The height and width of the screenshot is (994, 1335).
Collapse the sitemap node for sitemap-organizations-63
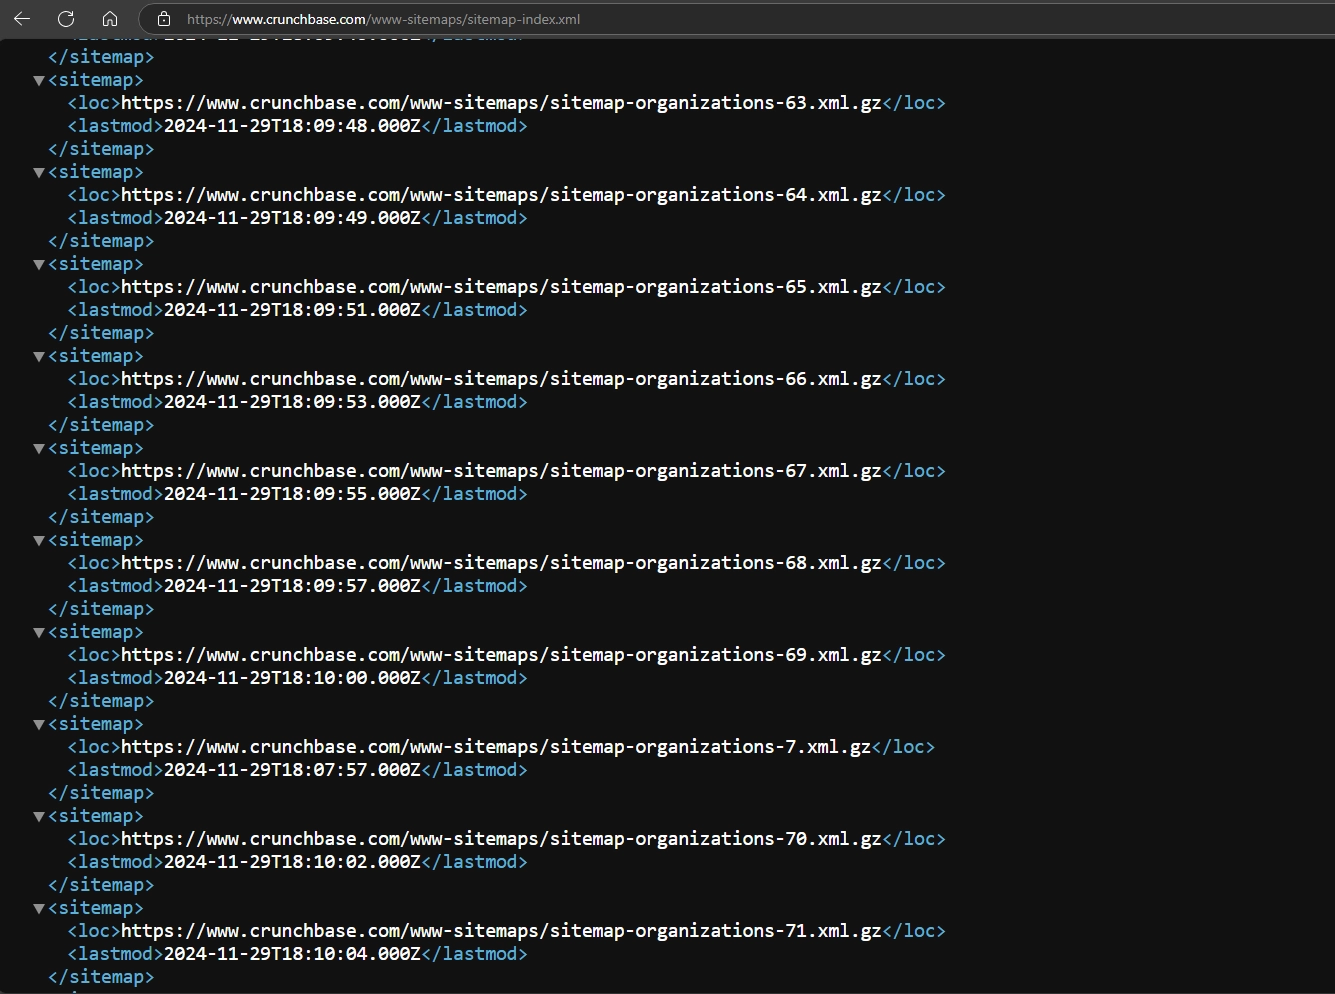click(x=38, y=80)
